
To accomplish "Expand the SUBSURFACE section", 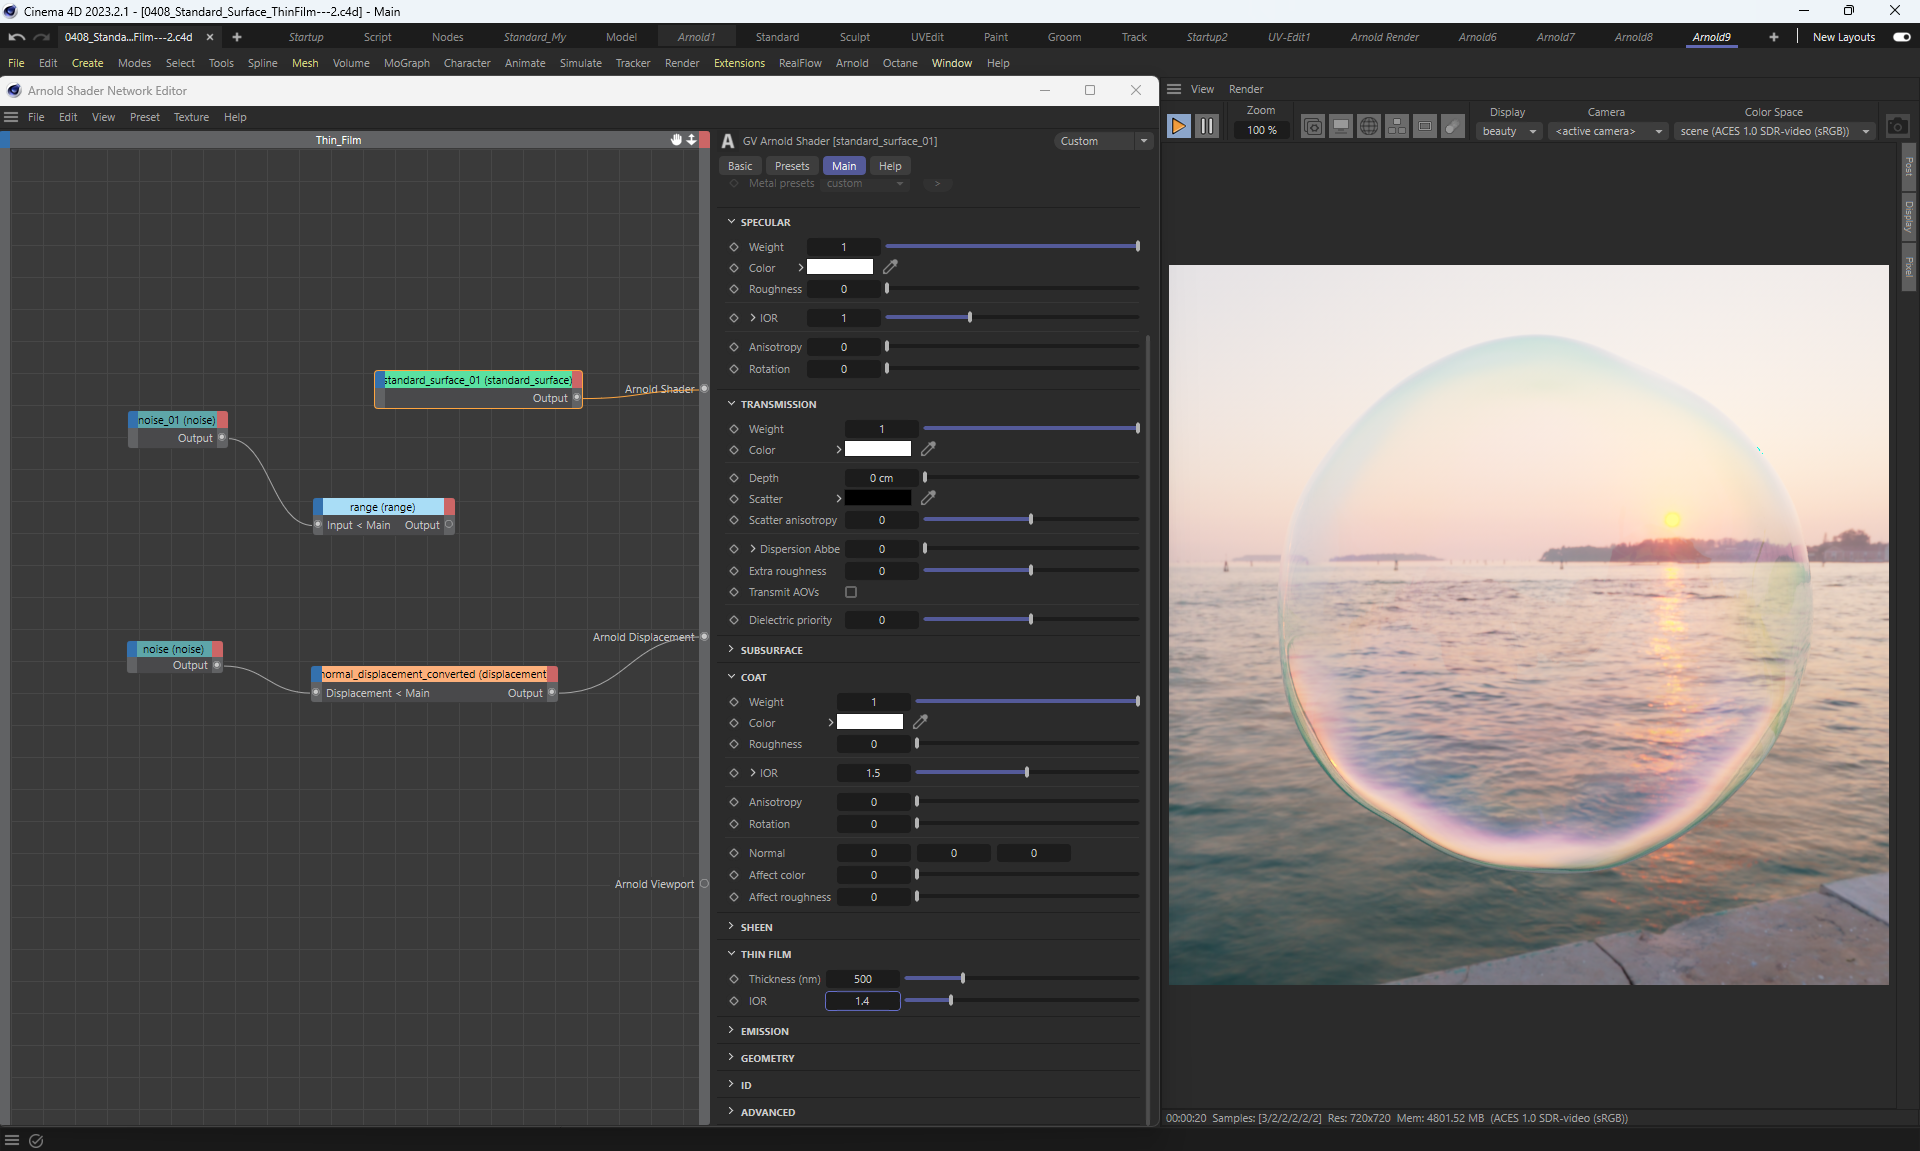I will click(771, 650).
